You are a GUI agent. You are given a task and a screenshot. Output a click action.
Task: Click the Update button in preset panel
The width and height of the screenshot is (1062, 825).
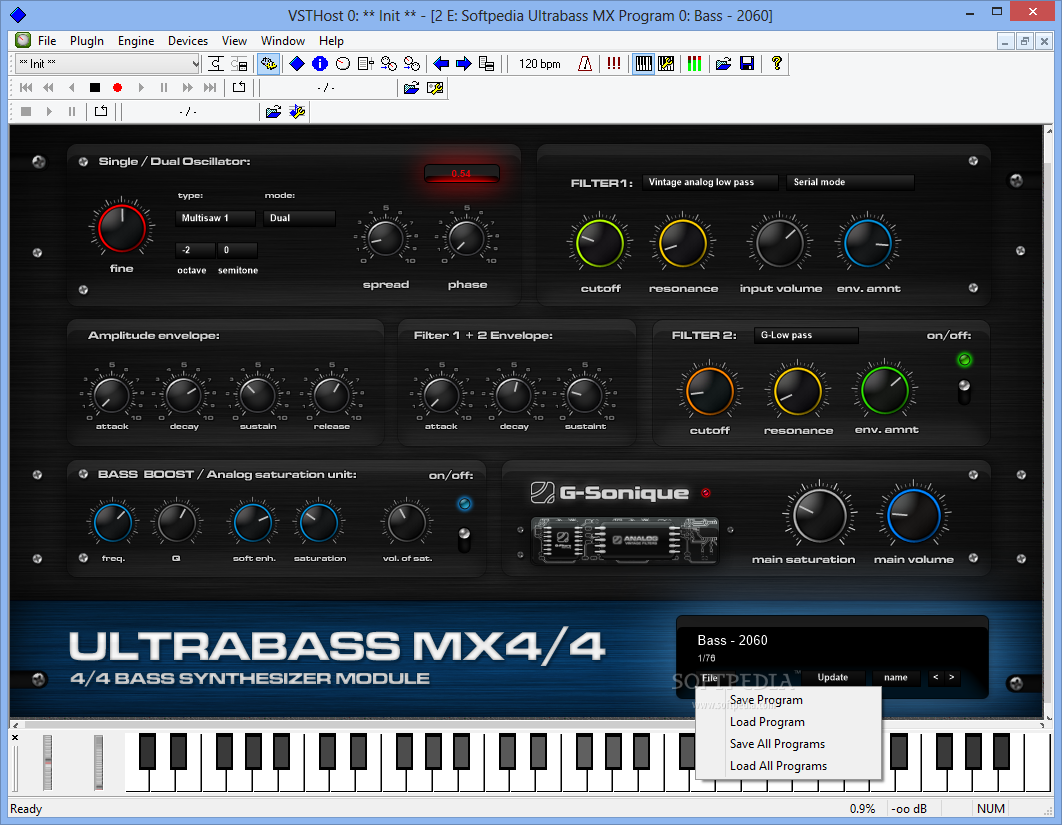coord(832,677)
